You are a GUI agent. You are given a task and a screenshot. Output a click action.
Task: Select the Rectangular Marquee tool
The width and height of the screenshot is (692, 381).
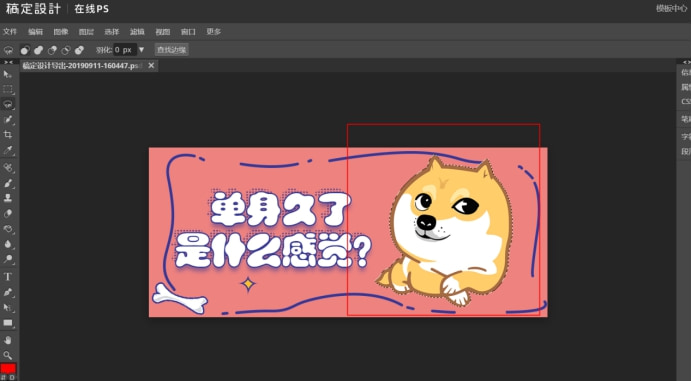(8, 89)
